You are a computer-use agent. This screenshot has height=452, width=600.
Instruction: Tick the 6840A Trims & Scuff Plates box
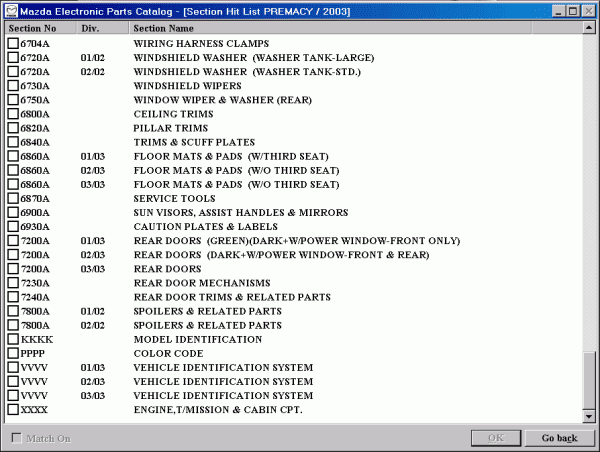(x=13, y=142)
